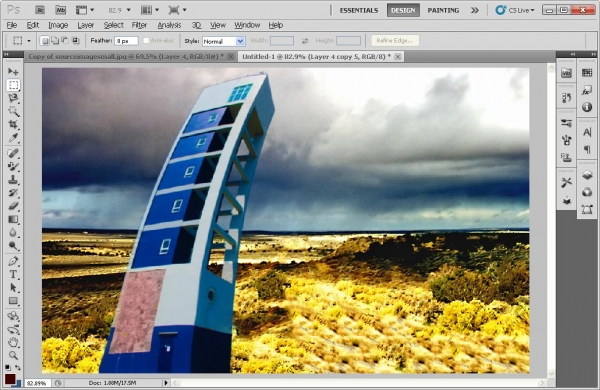Open the History panel icon
The height and width of the screenshot is (390, 600).
pos(566,98)
